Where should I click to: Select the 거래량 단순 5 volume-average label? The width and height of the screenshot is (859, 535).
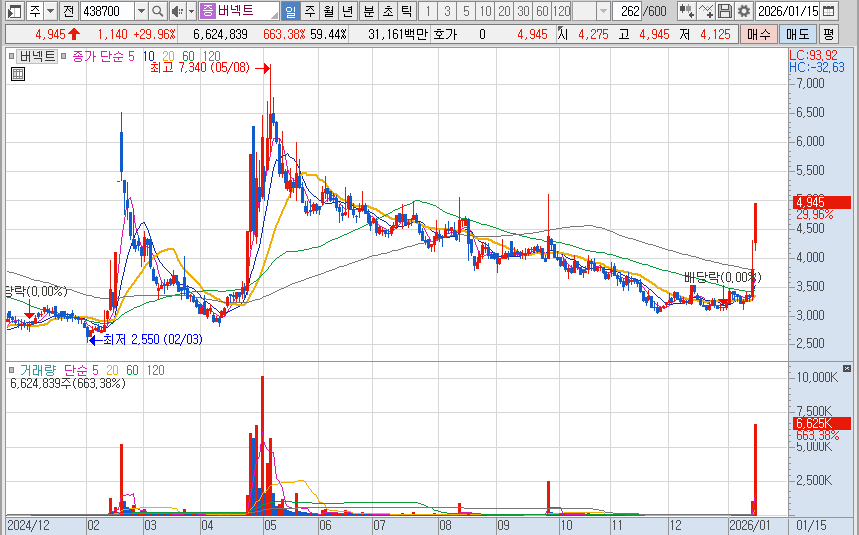81,370
